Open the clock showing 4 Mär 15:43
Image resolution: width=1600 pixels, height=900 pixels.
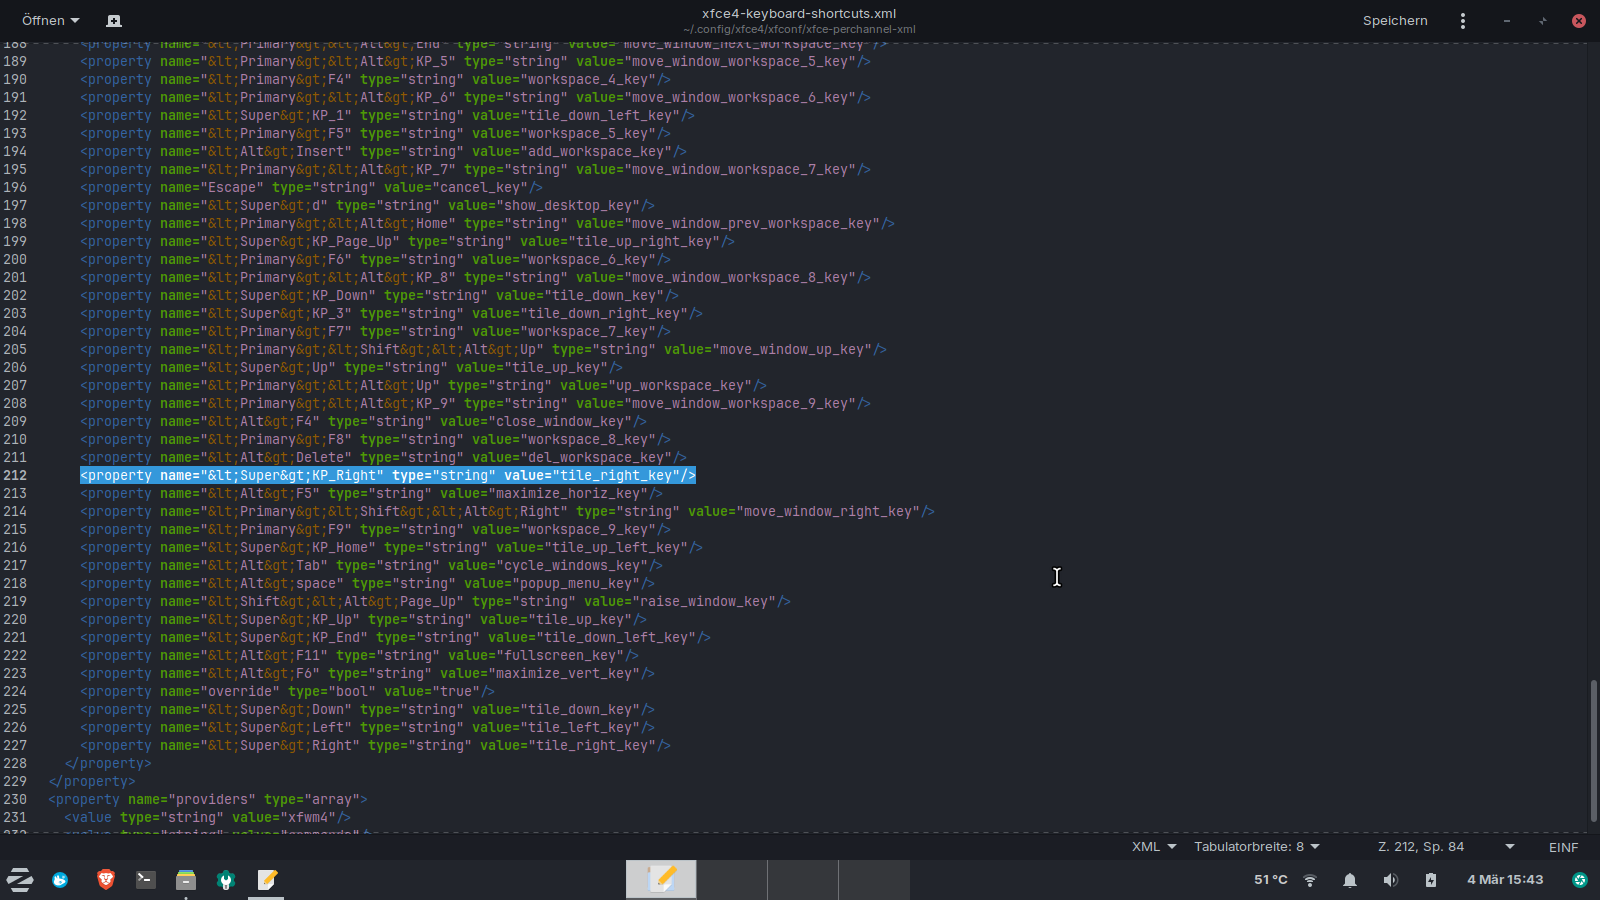coord(1504,880)
